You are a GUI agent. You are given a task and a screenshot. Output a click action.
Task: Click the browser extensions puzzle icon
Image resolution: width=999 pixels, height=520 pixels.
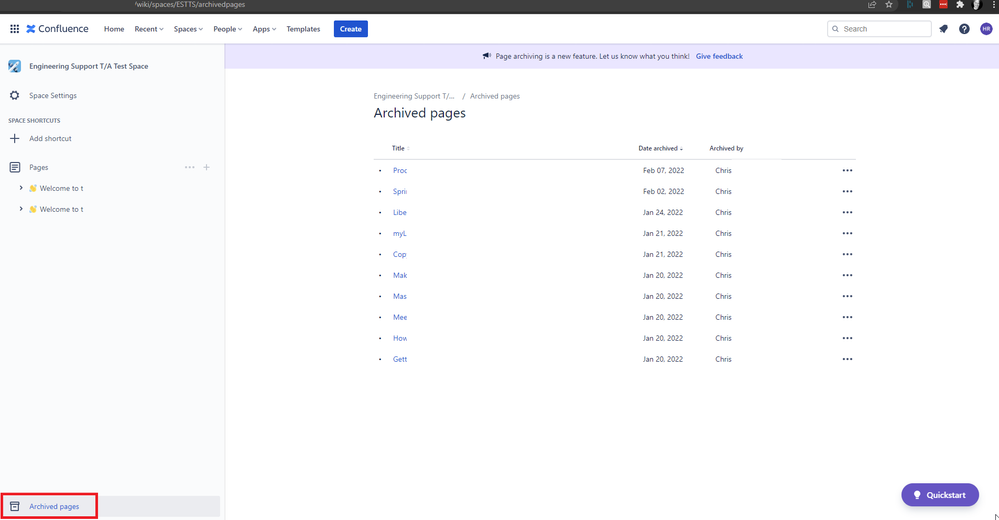[x=960, y=4]
